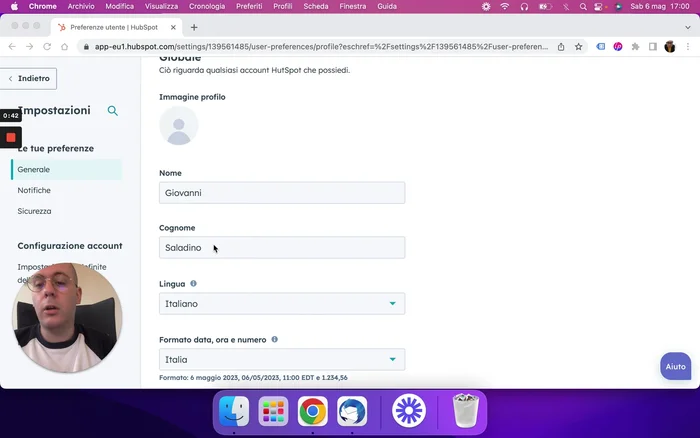Click the profile image avatar placeholder
Screen dimensions: 700x438
click(x=179, y=126)
